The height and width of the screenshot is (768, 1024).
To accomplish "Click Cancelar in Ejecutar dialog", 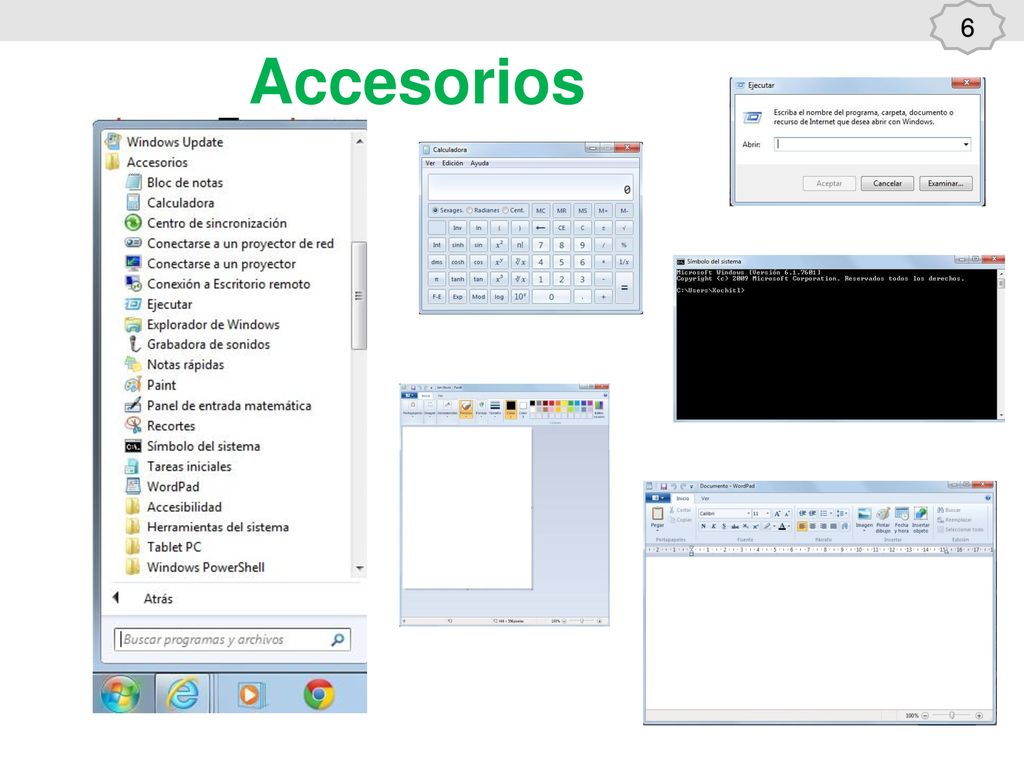I will (888, 184).
